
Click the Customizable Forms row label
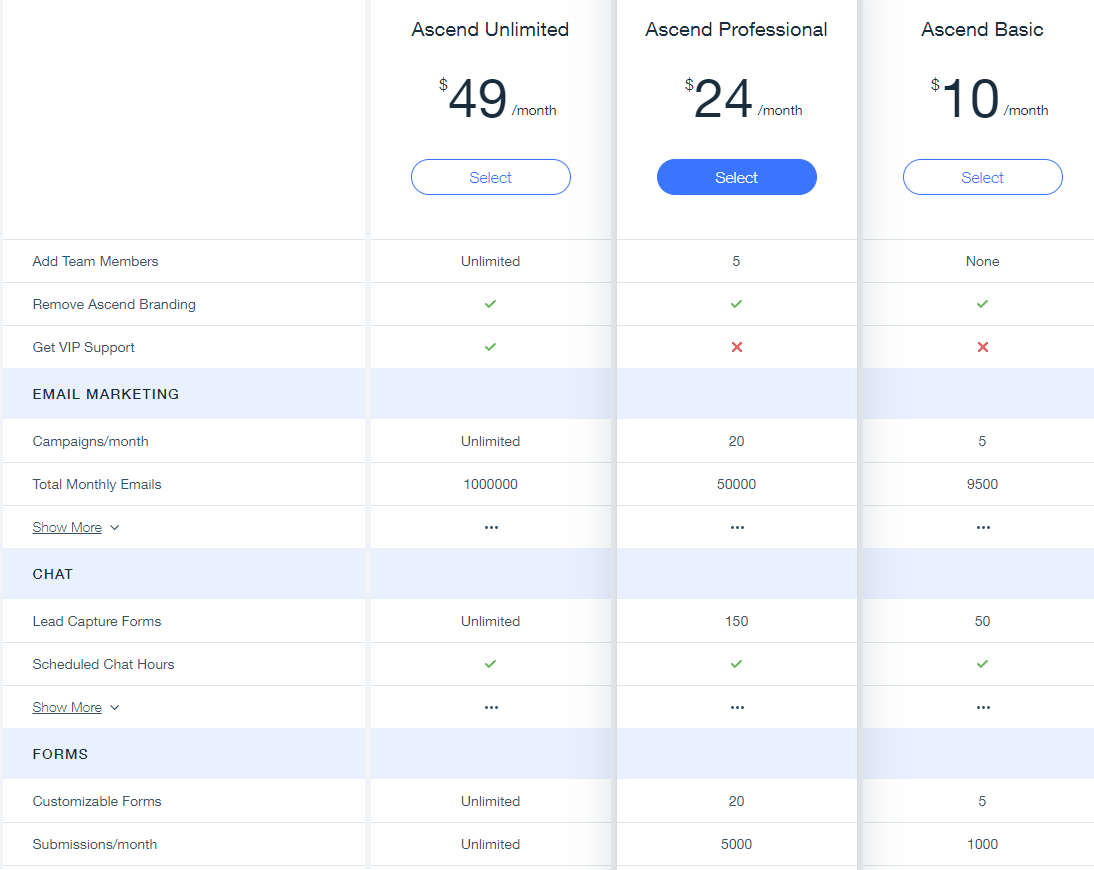point(97,801)
